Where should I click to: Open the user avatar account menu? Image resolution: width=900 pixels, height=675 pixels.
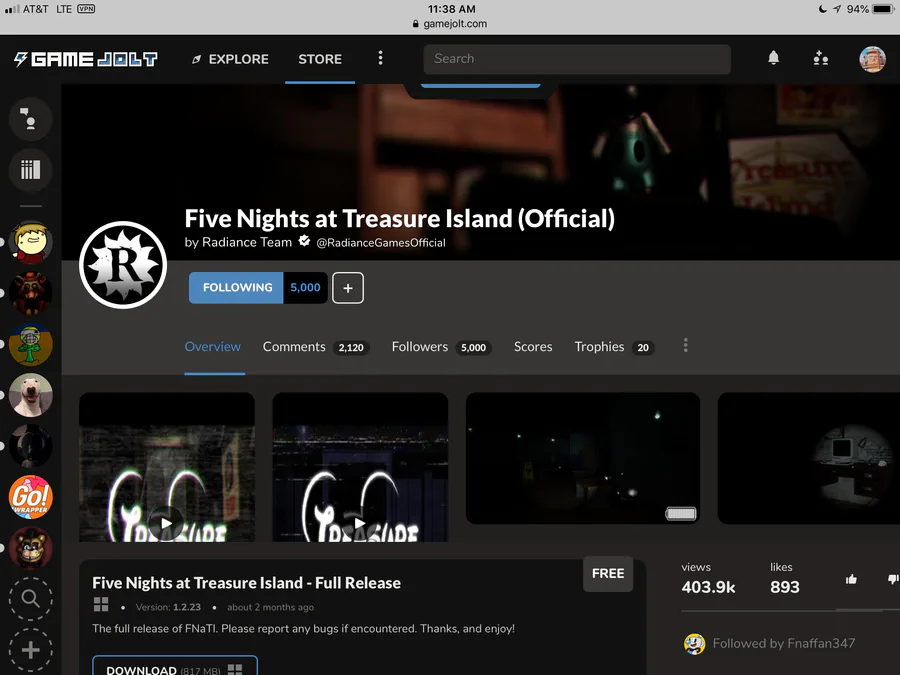[x=872, y=59]
